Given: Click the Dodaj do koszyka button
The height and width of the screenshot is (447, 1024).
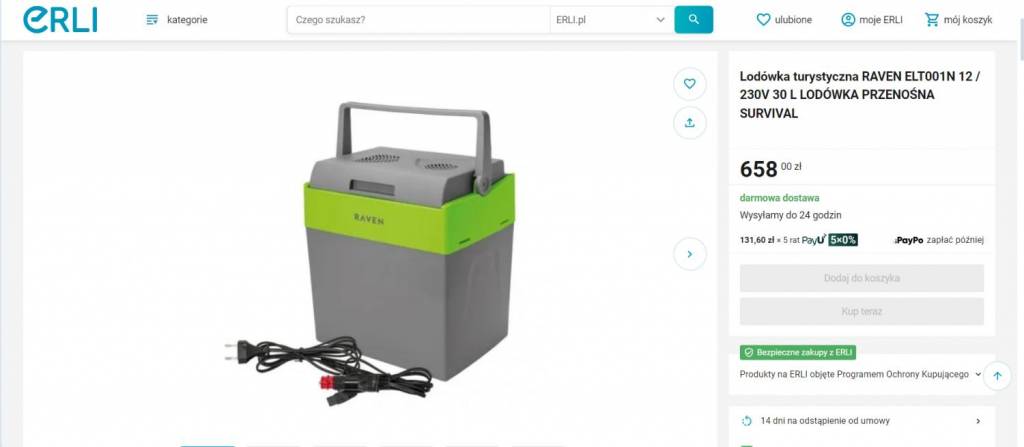Looking at the screenshot, I should [x=861, y=278].
